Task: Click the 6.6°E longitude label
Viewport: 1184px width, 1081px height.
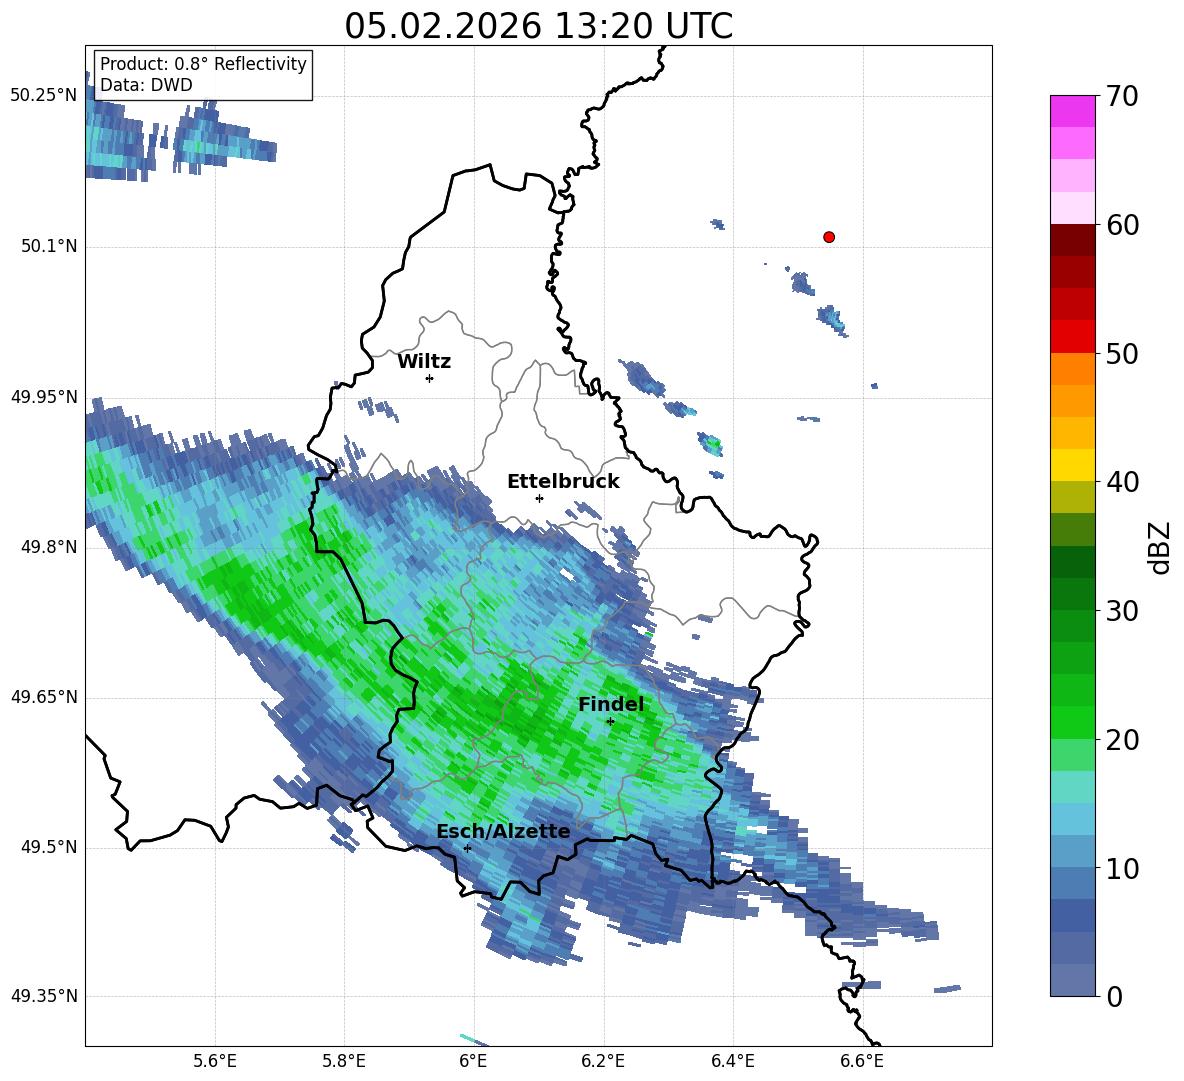Action: 862,1061
